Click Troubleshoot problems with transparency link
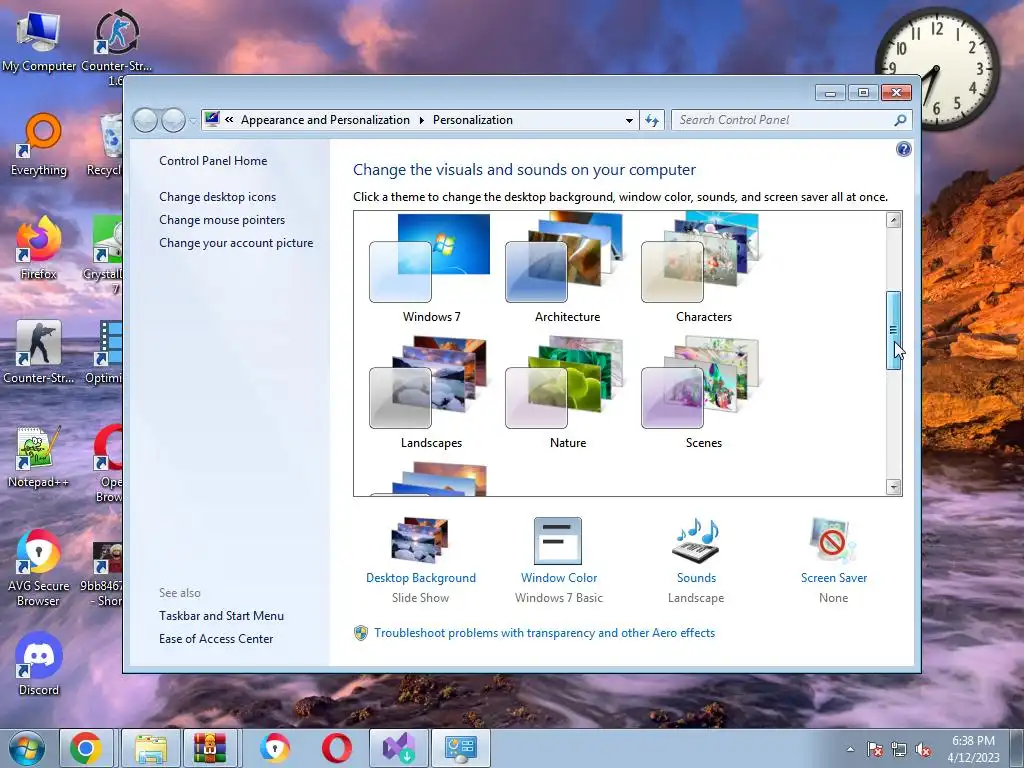Image resolution: width=1024 pixels, height=768 pixels. coord(544,633)
